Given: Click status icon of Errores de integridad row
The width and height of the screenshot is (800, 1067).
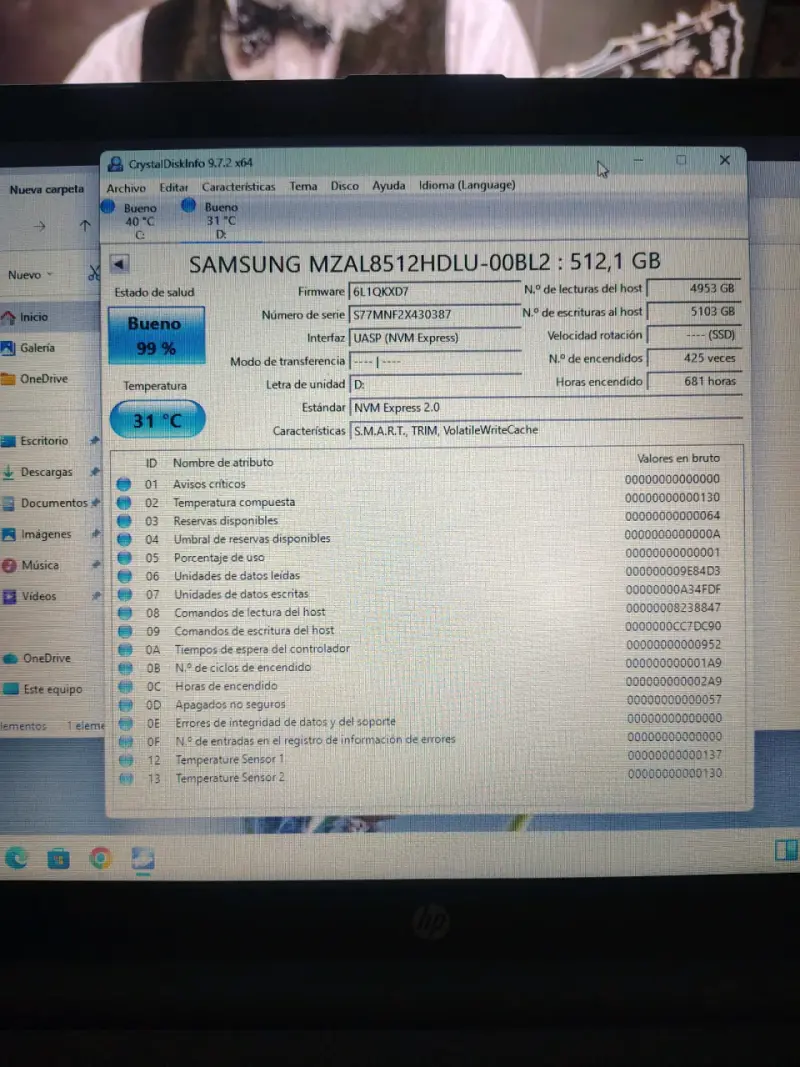Looking at the screenshot, I should pos(126,723).
